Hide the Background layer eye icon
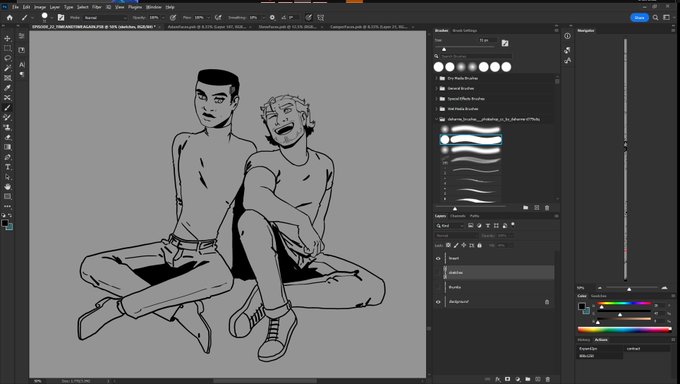The width and height of the screenshot is (680, 384). (x=438, y=302)
